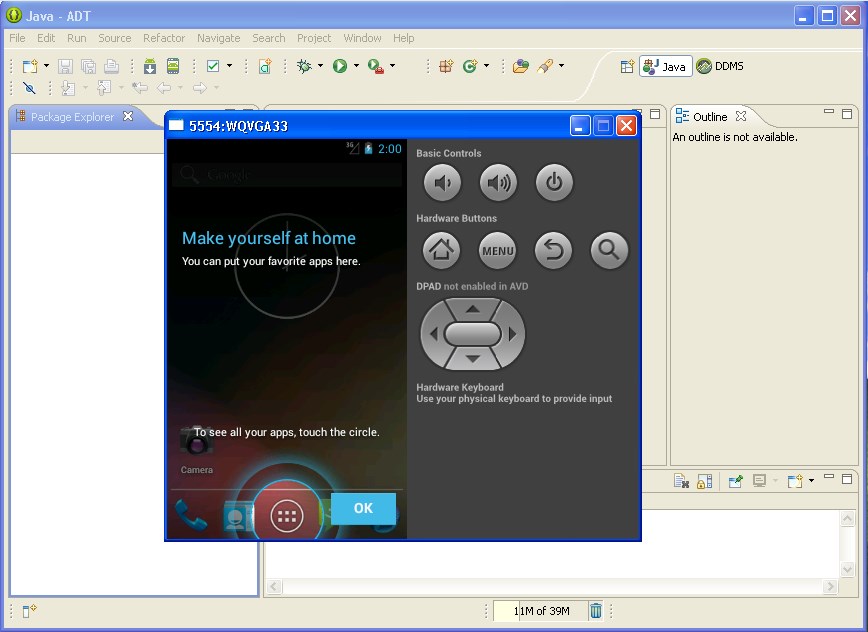Click the emulator Back hardware button
868x632 pixels.
click(553, 251)
